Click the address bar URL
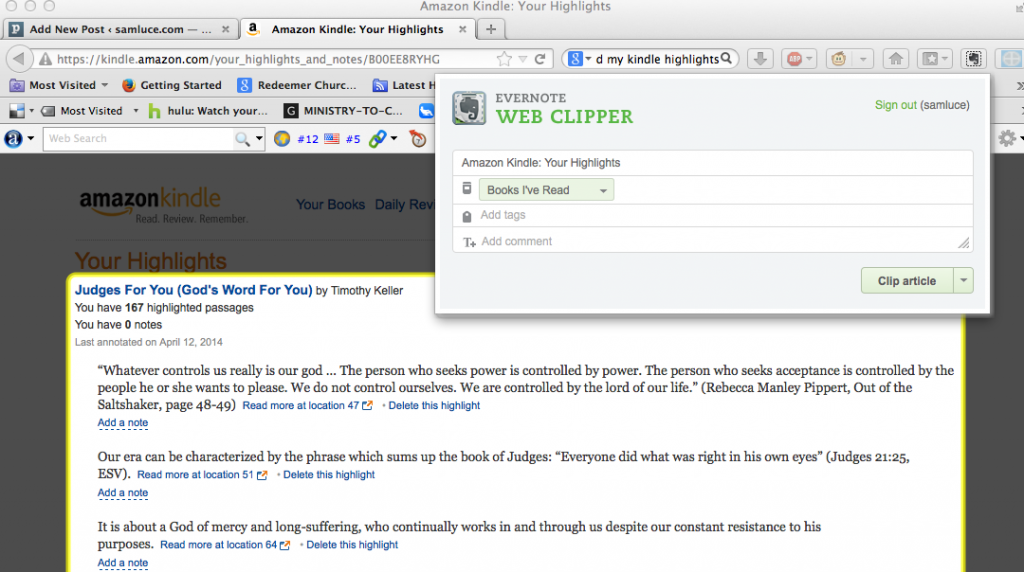Screen dimensions: 1024x572 [x=248, y=59]
